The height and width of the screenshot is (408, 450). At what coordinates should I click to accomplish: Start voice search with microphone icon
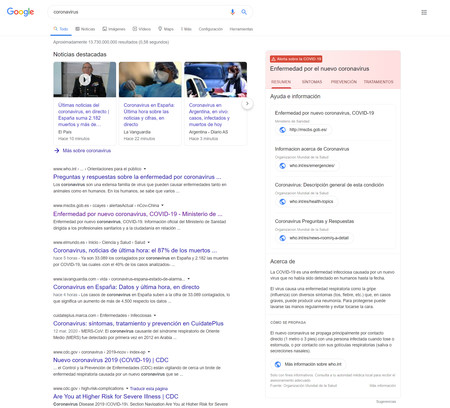(232, 12)
